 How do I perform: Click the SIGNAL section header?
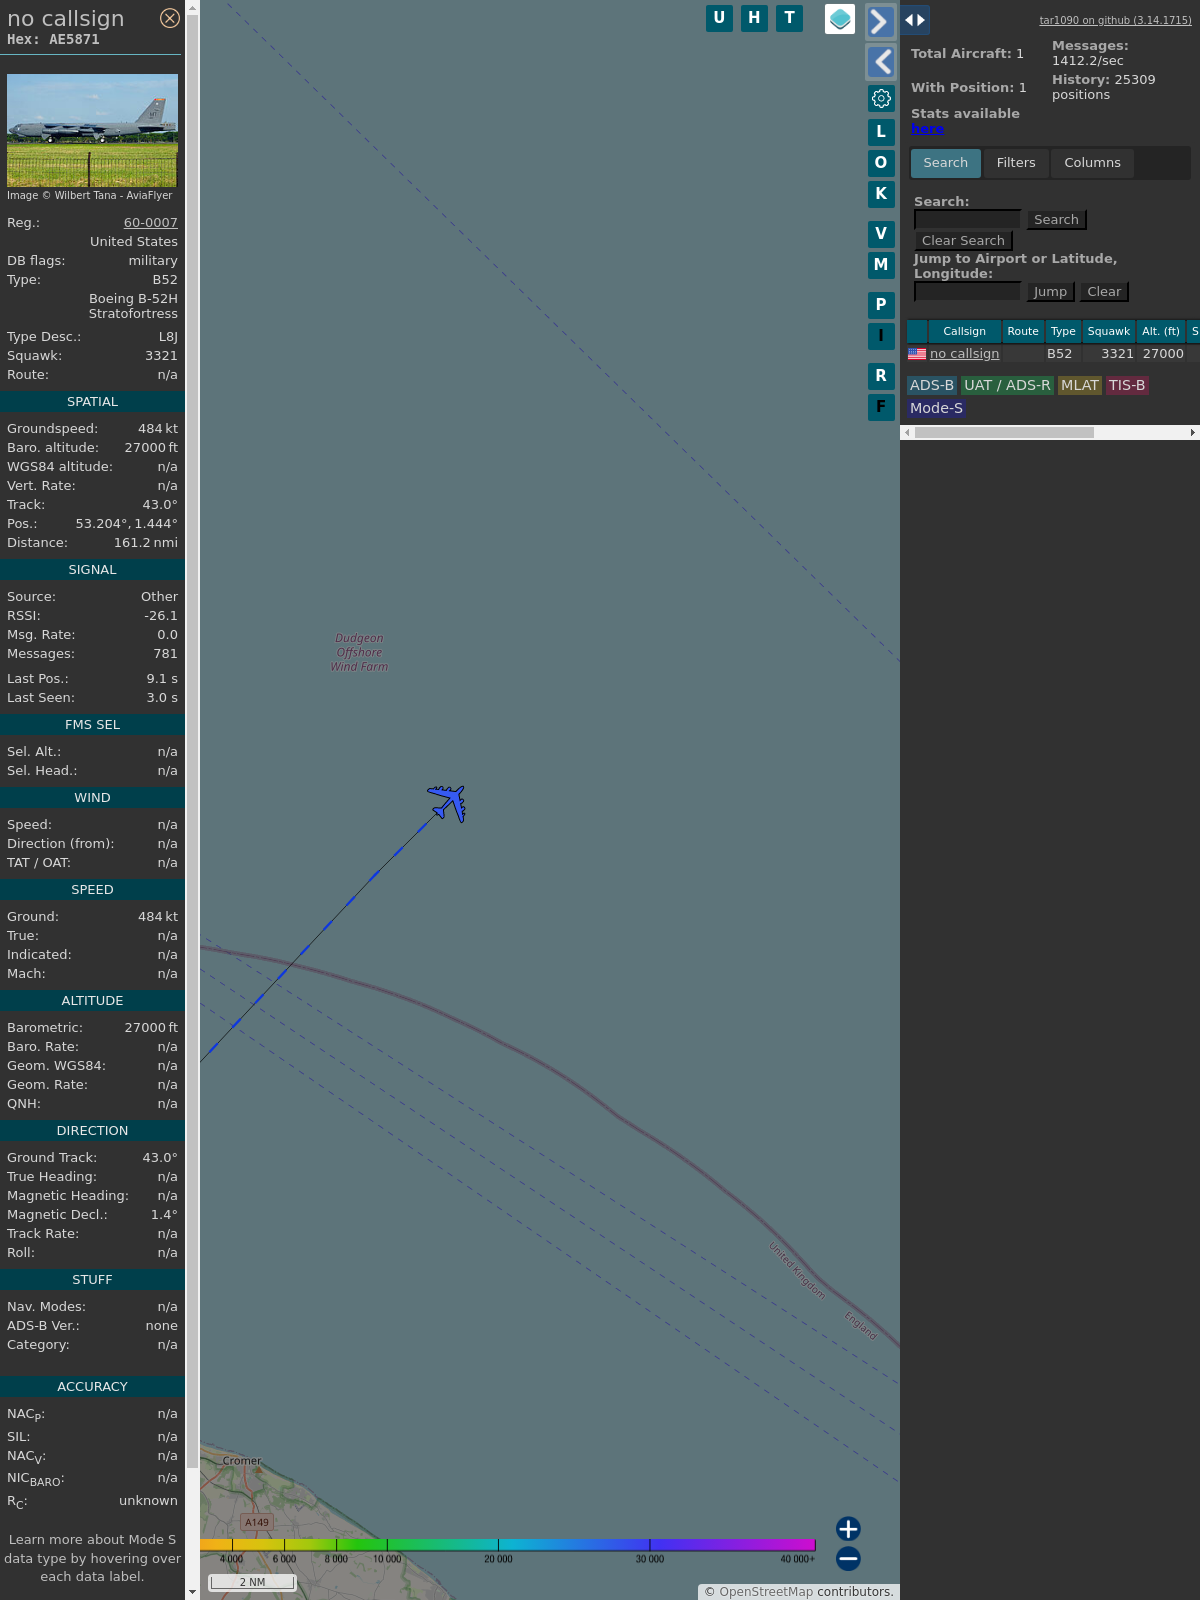(x=92, y=569)
